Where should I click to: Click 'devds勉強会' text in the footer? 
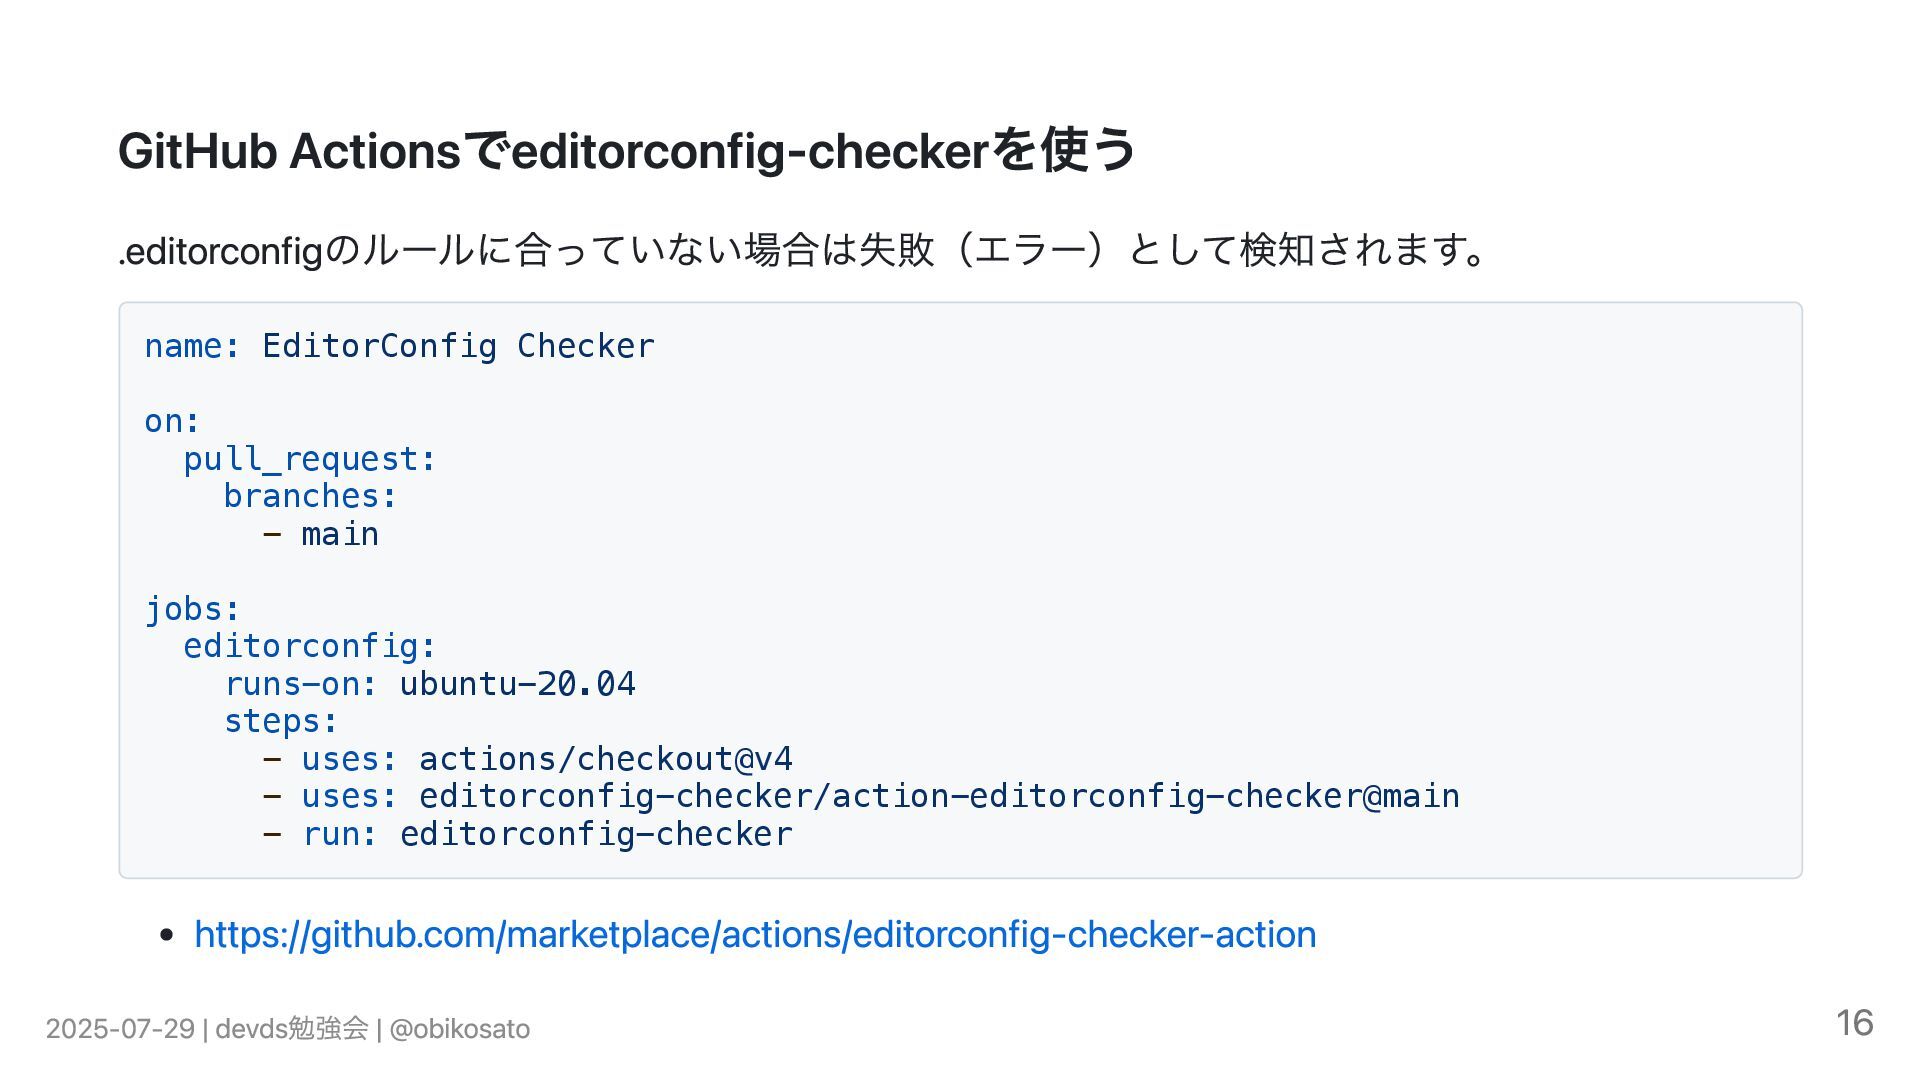[x=292, y=1029]
